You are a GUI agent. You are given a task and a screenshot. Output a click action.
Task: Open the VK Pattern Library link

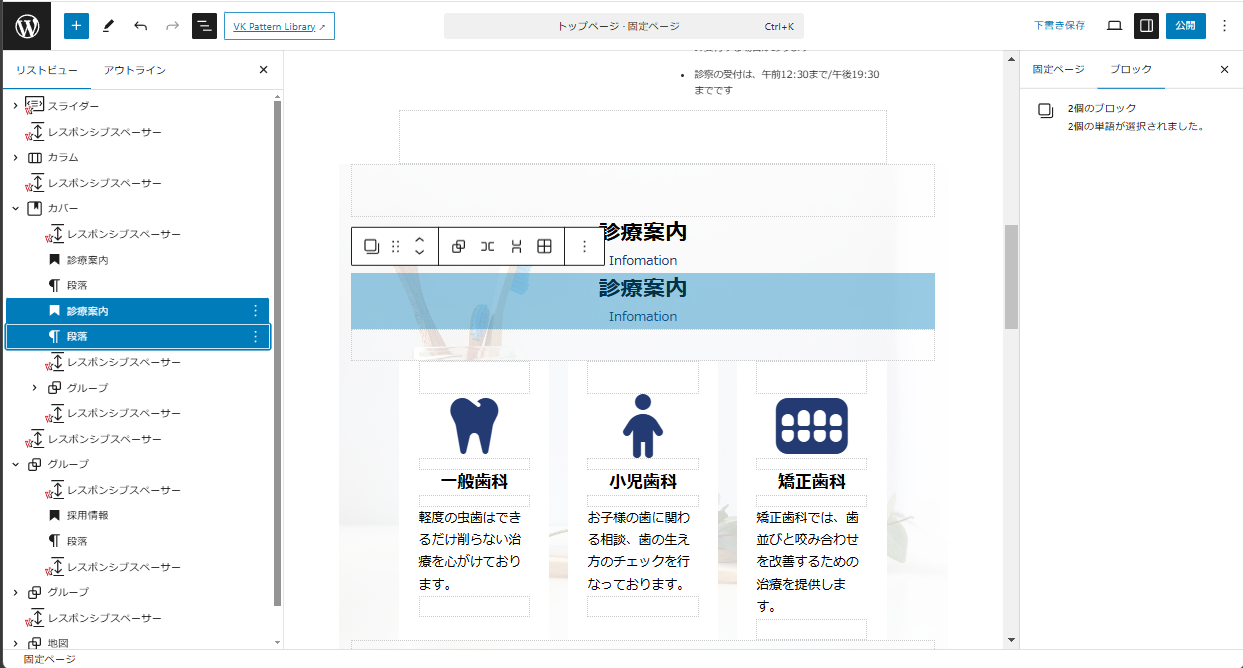click(279, 26)
